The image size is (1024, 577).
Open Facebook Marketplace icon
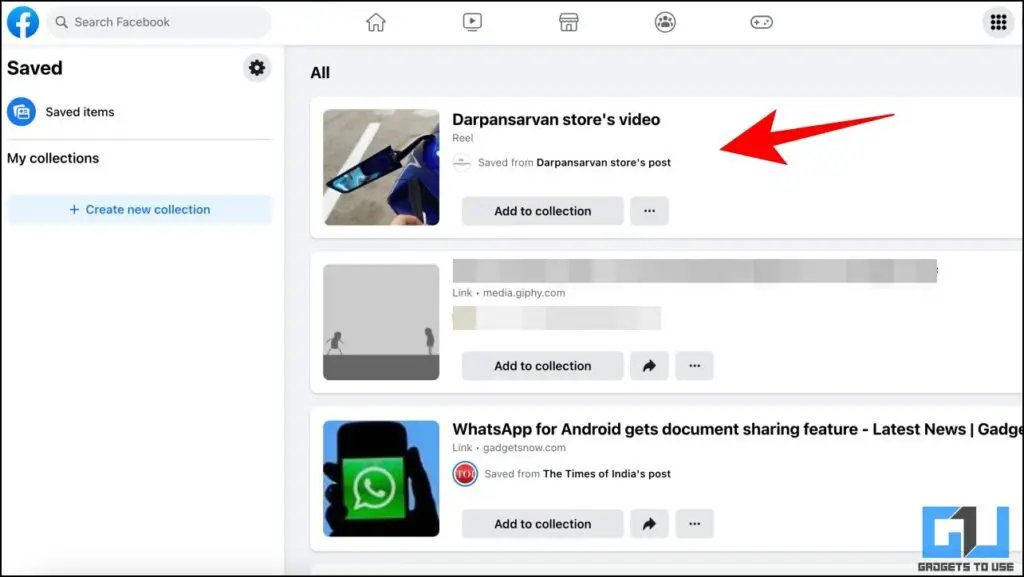click(567, 21)
